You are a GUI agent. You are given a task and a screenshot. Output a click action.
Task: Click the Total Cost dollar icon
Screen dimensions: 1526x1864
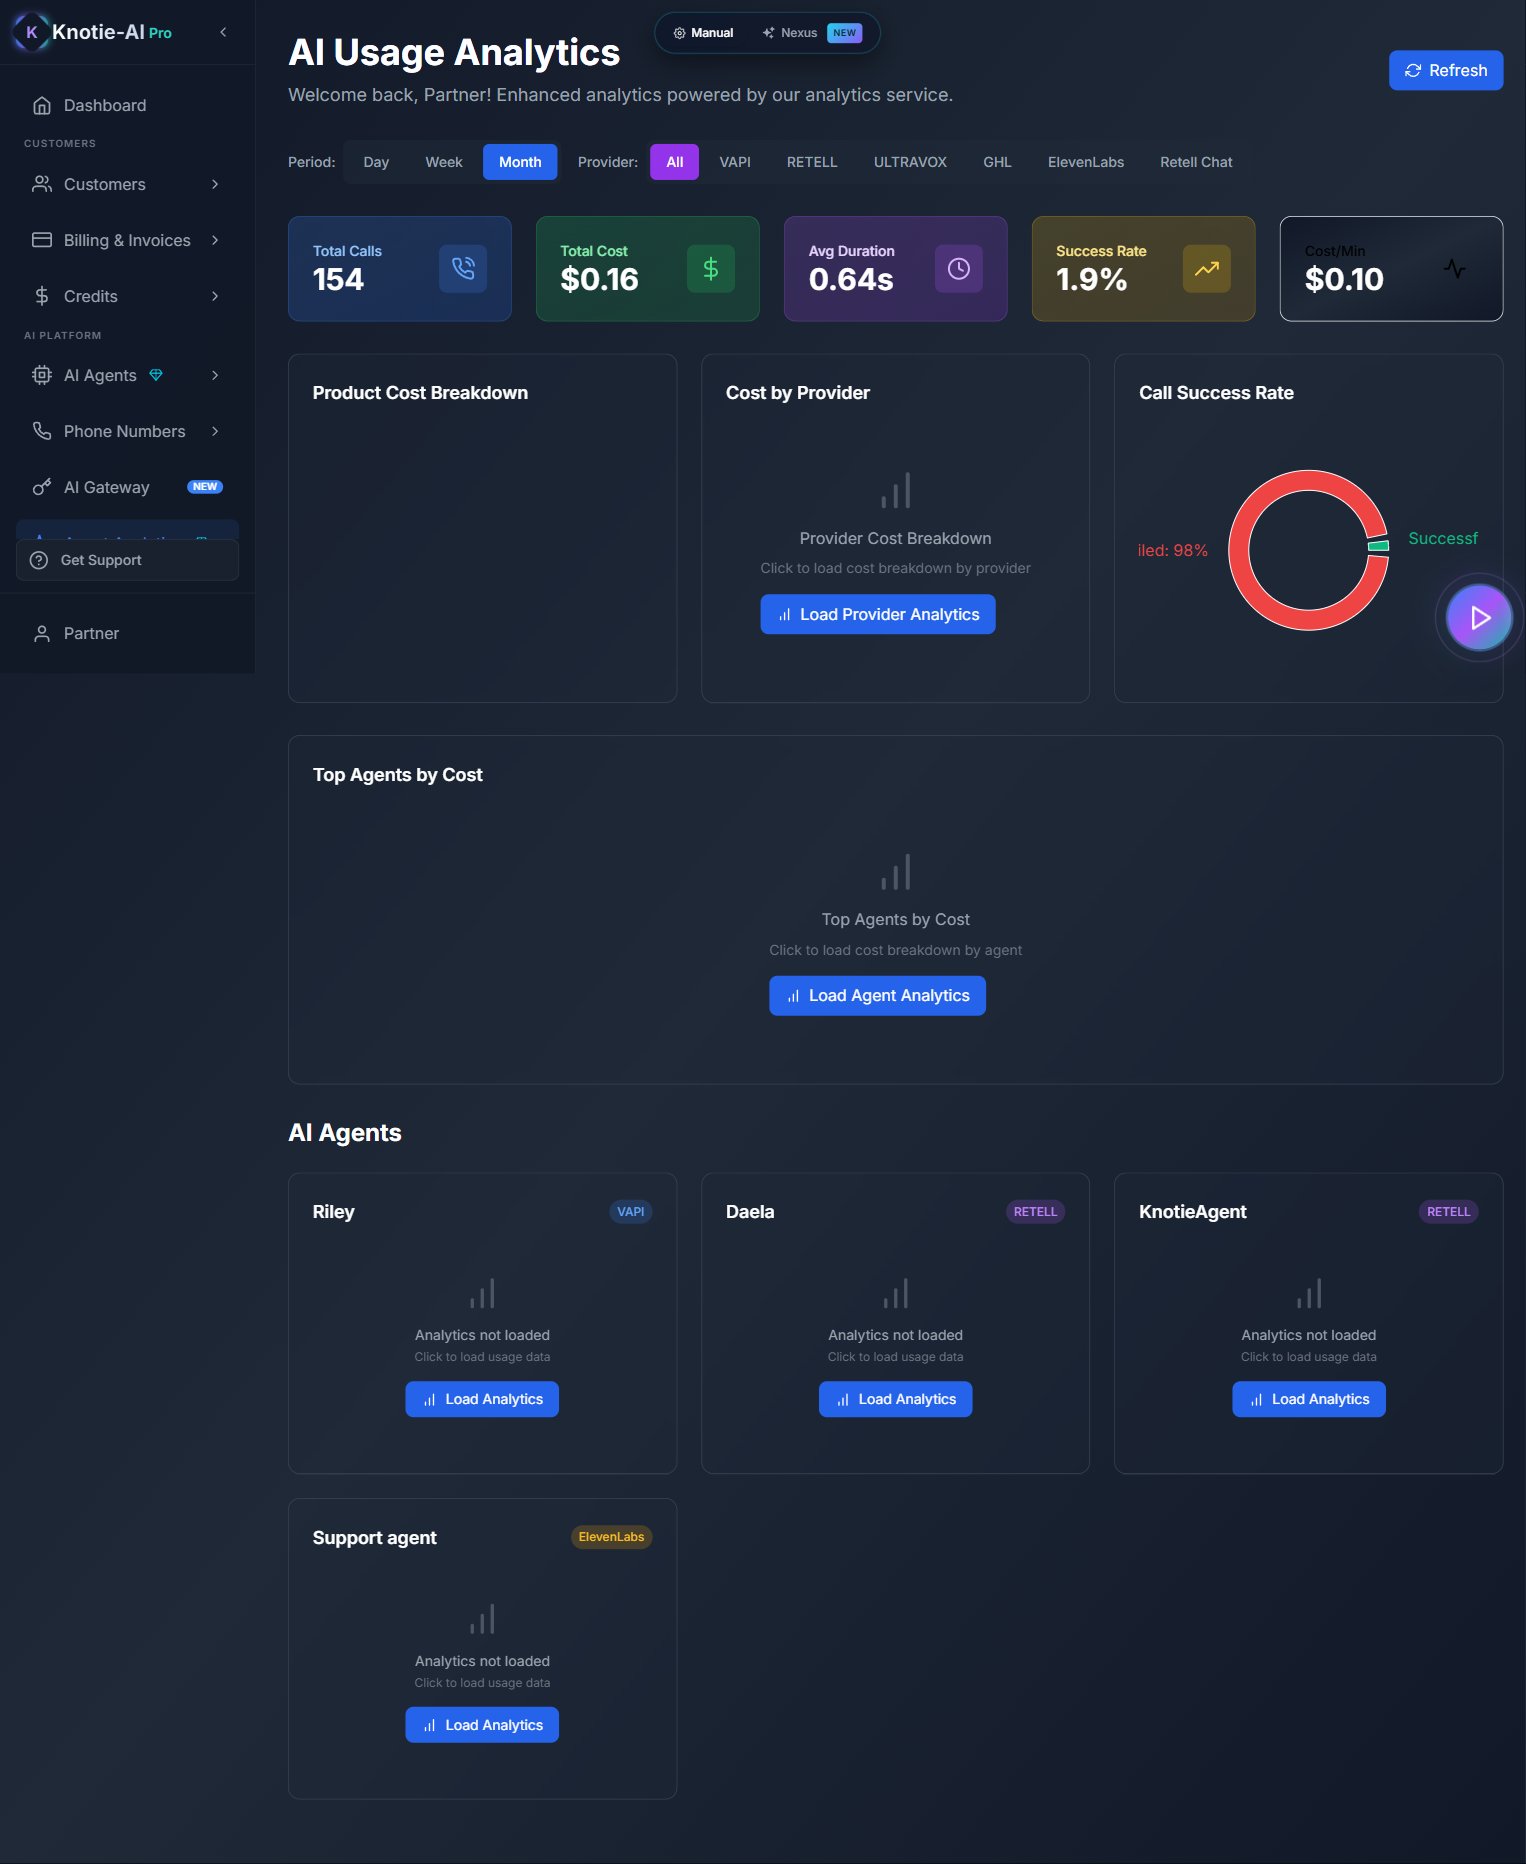[711, 268]
